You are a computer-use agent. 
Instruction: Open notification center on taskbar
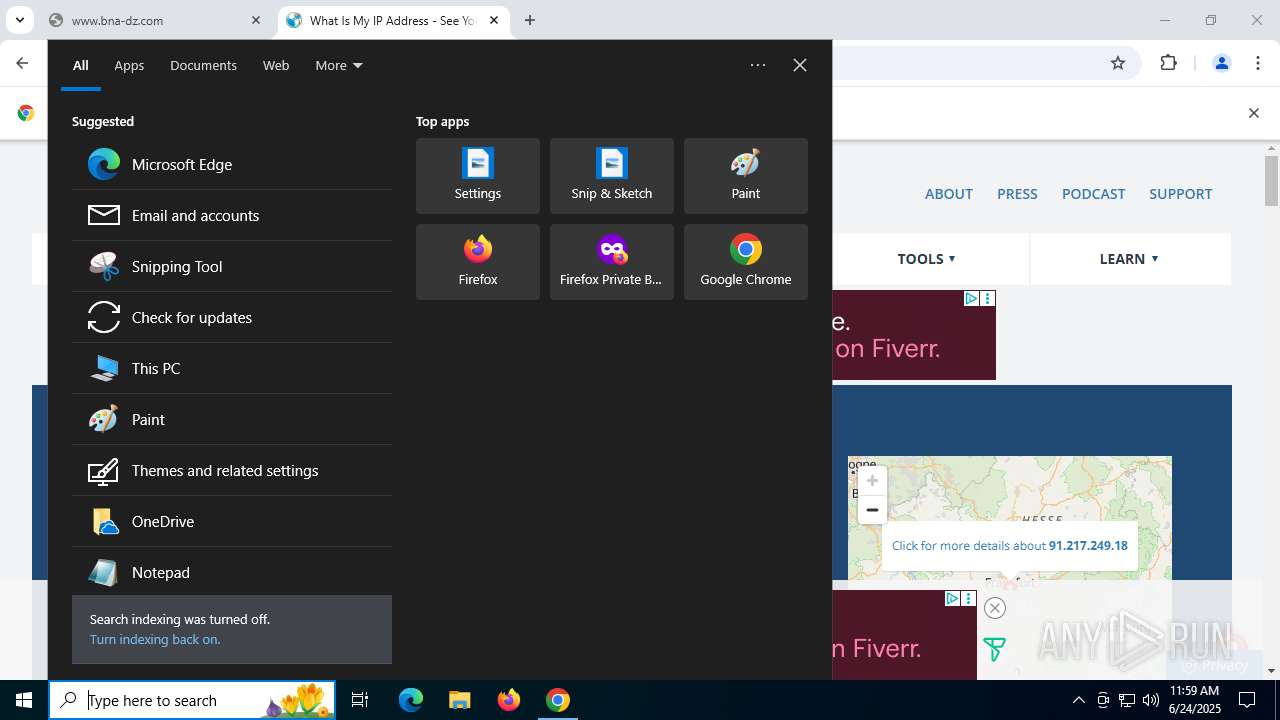(x=1247, y=700)
